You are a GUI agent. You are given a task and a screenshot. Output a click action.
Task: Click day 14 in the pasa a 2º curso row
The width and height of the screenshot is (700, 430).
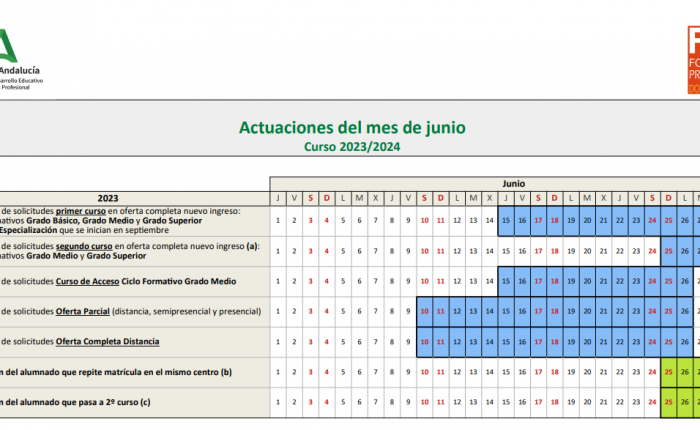pos(490,403)
